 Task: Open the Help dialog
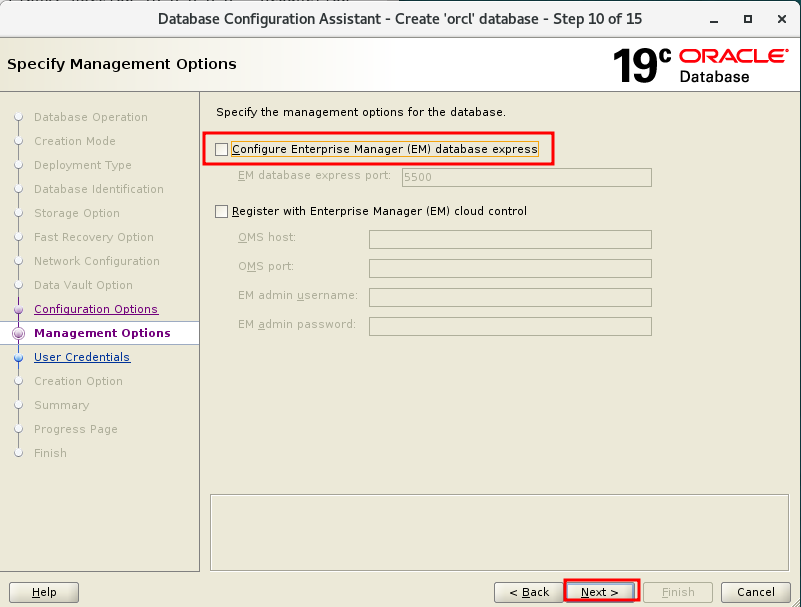coord(44,592)
